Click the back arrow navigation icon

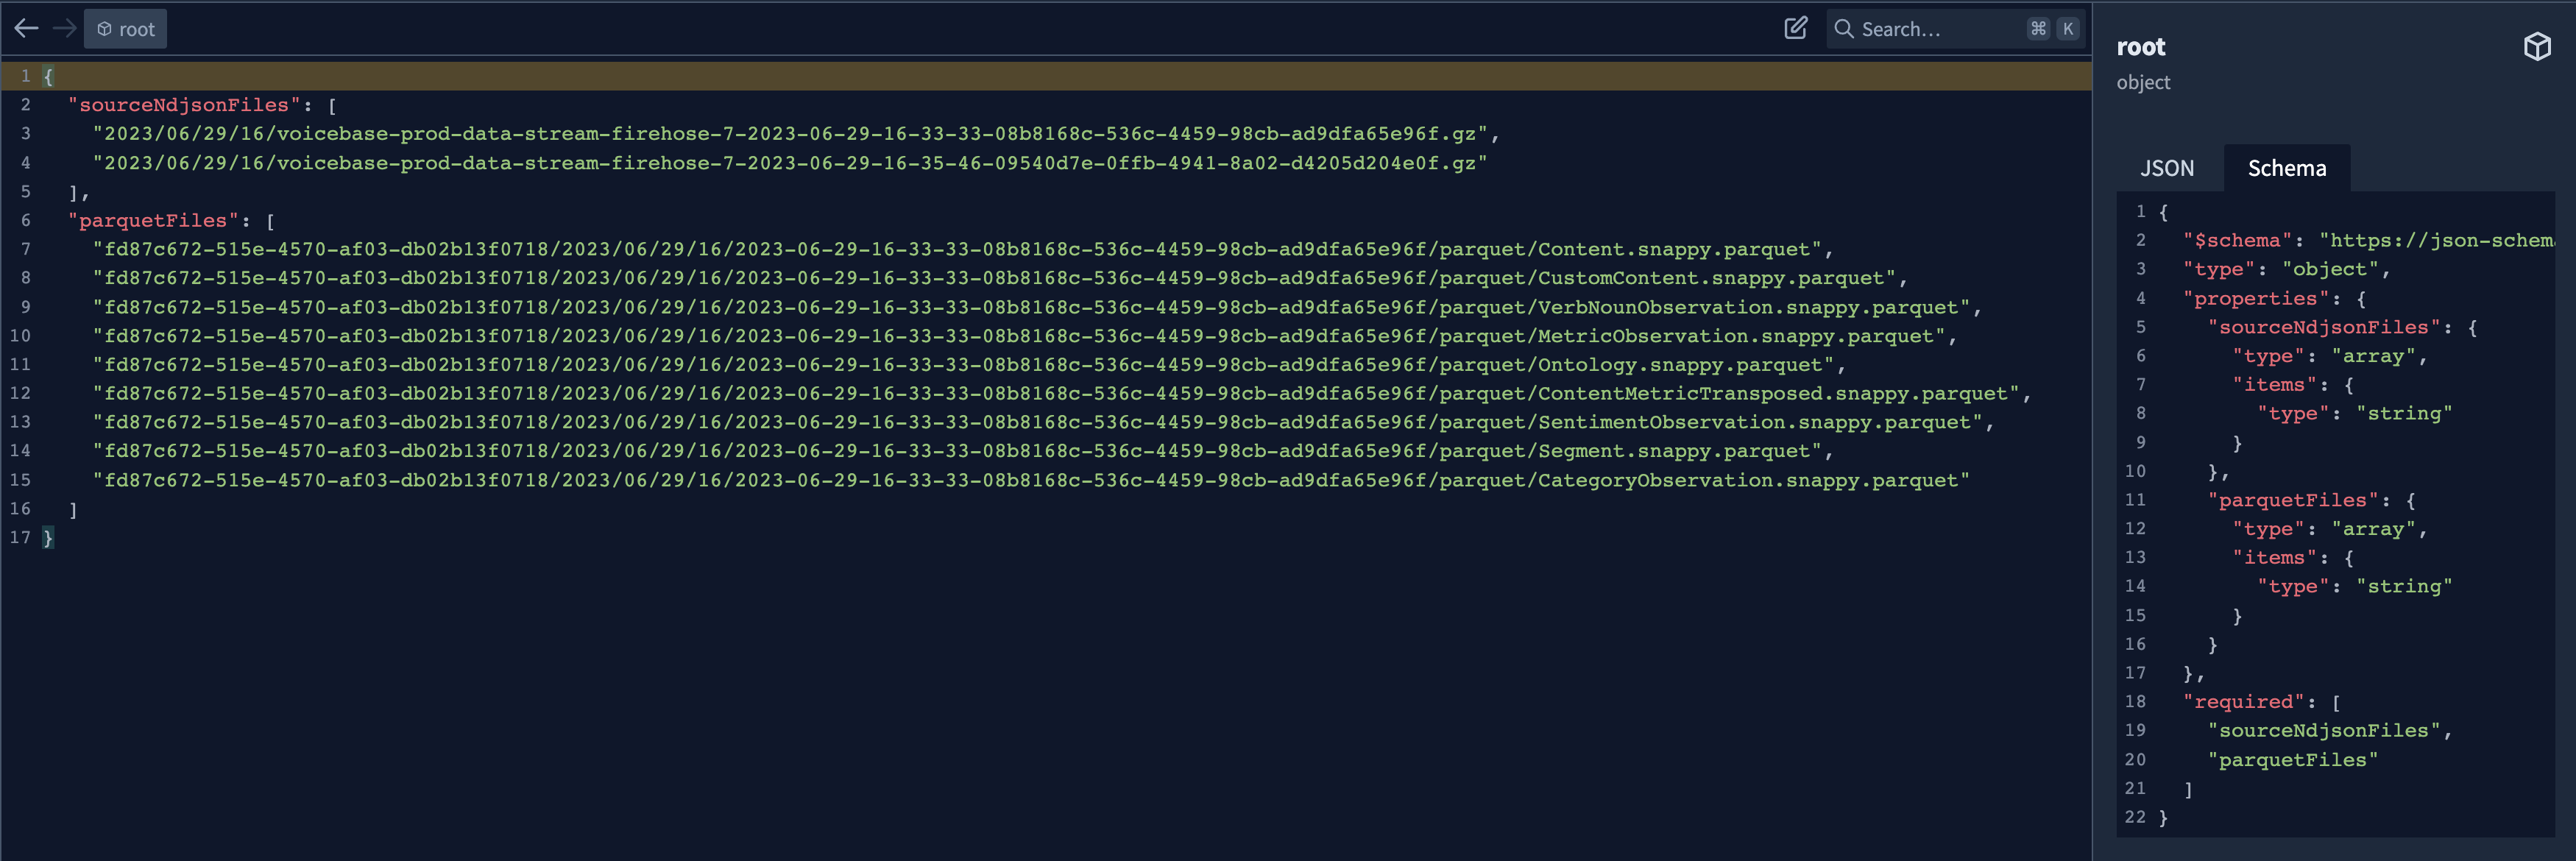pyautogui.click(x=27, y=29)
